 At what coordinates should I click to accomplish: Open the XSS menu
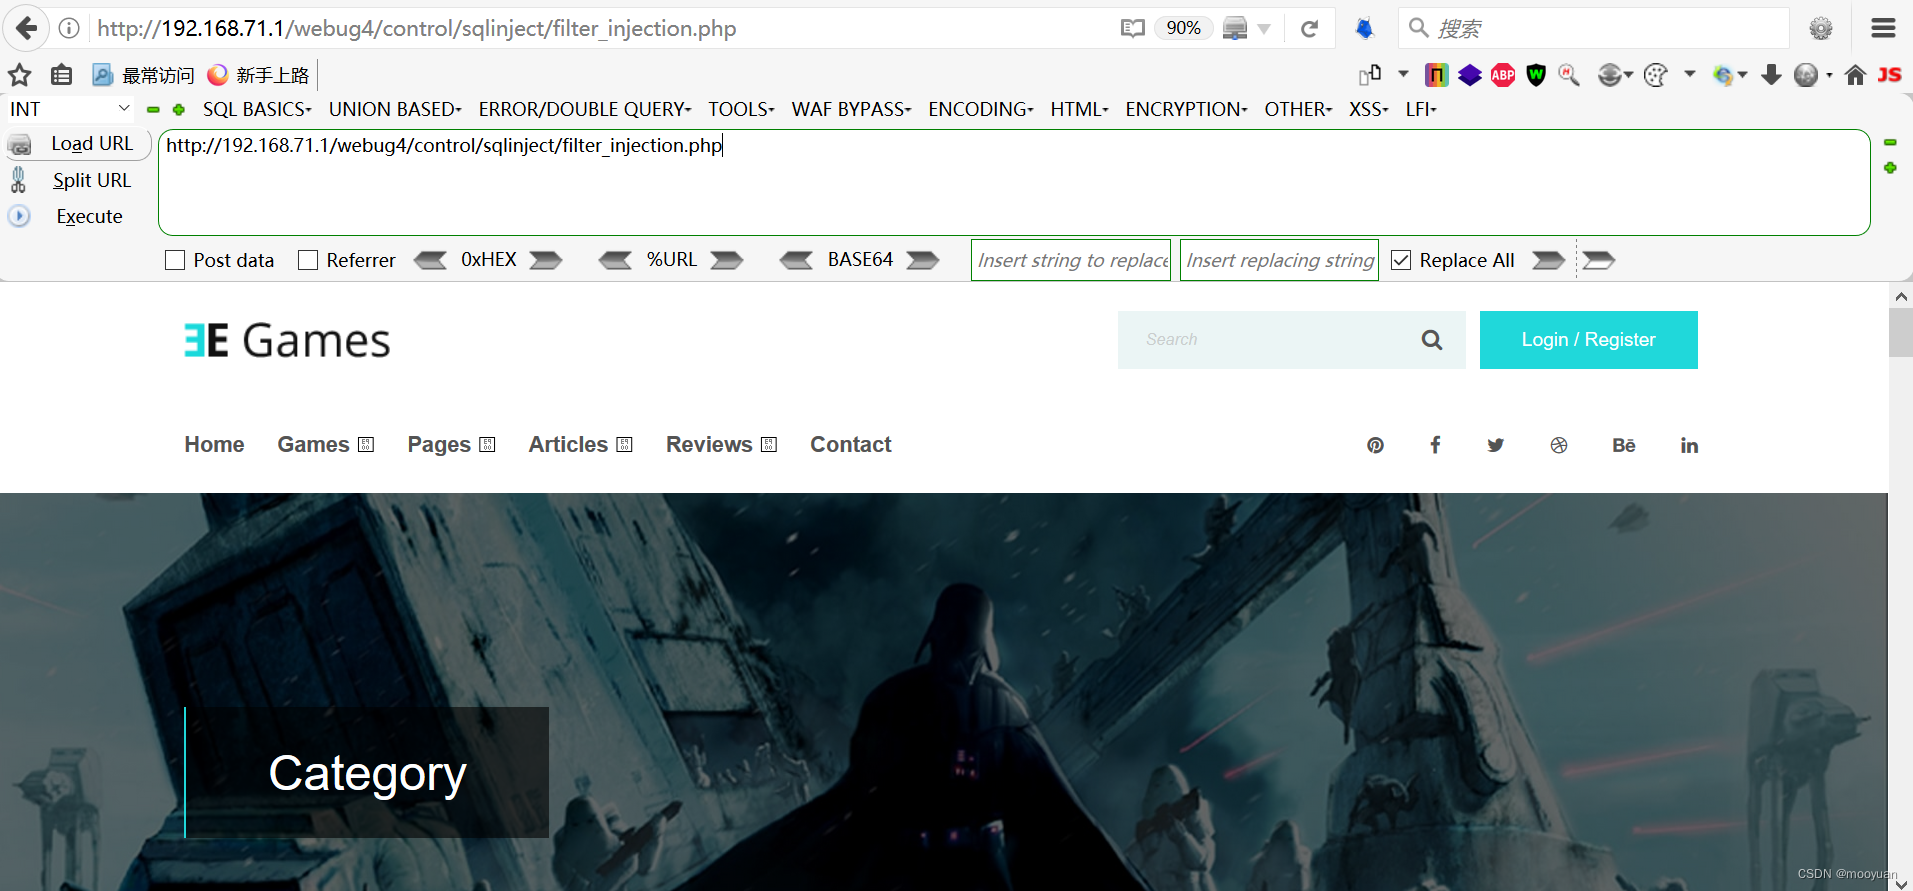[1368, 109]
